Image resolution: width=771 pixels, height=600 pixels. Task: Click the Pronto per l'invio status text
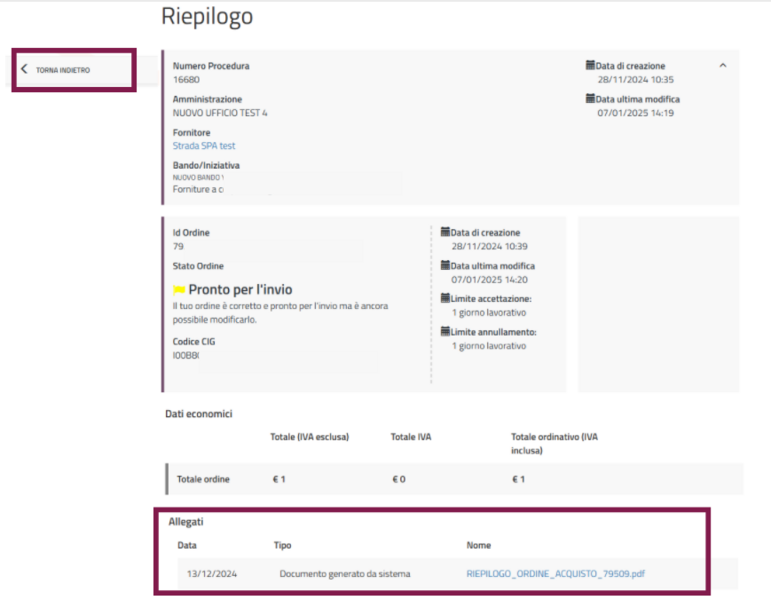[x=240, y=290]
